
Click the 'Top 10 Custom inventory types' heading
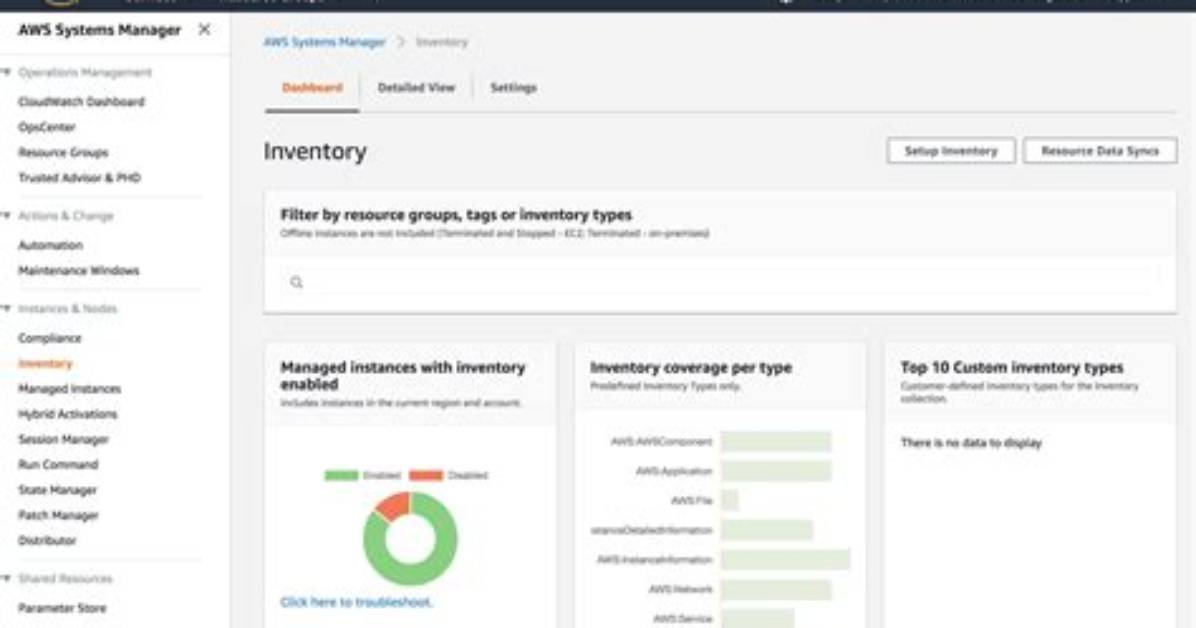click(x=1011, y=367)
